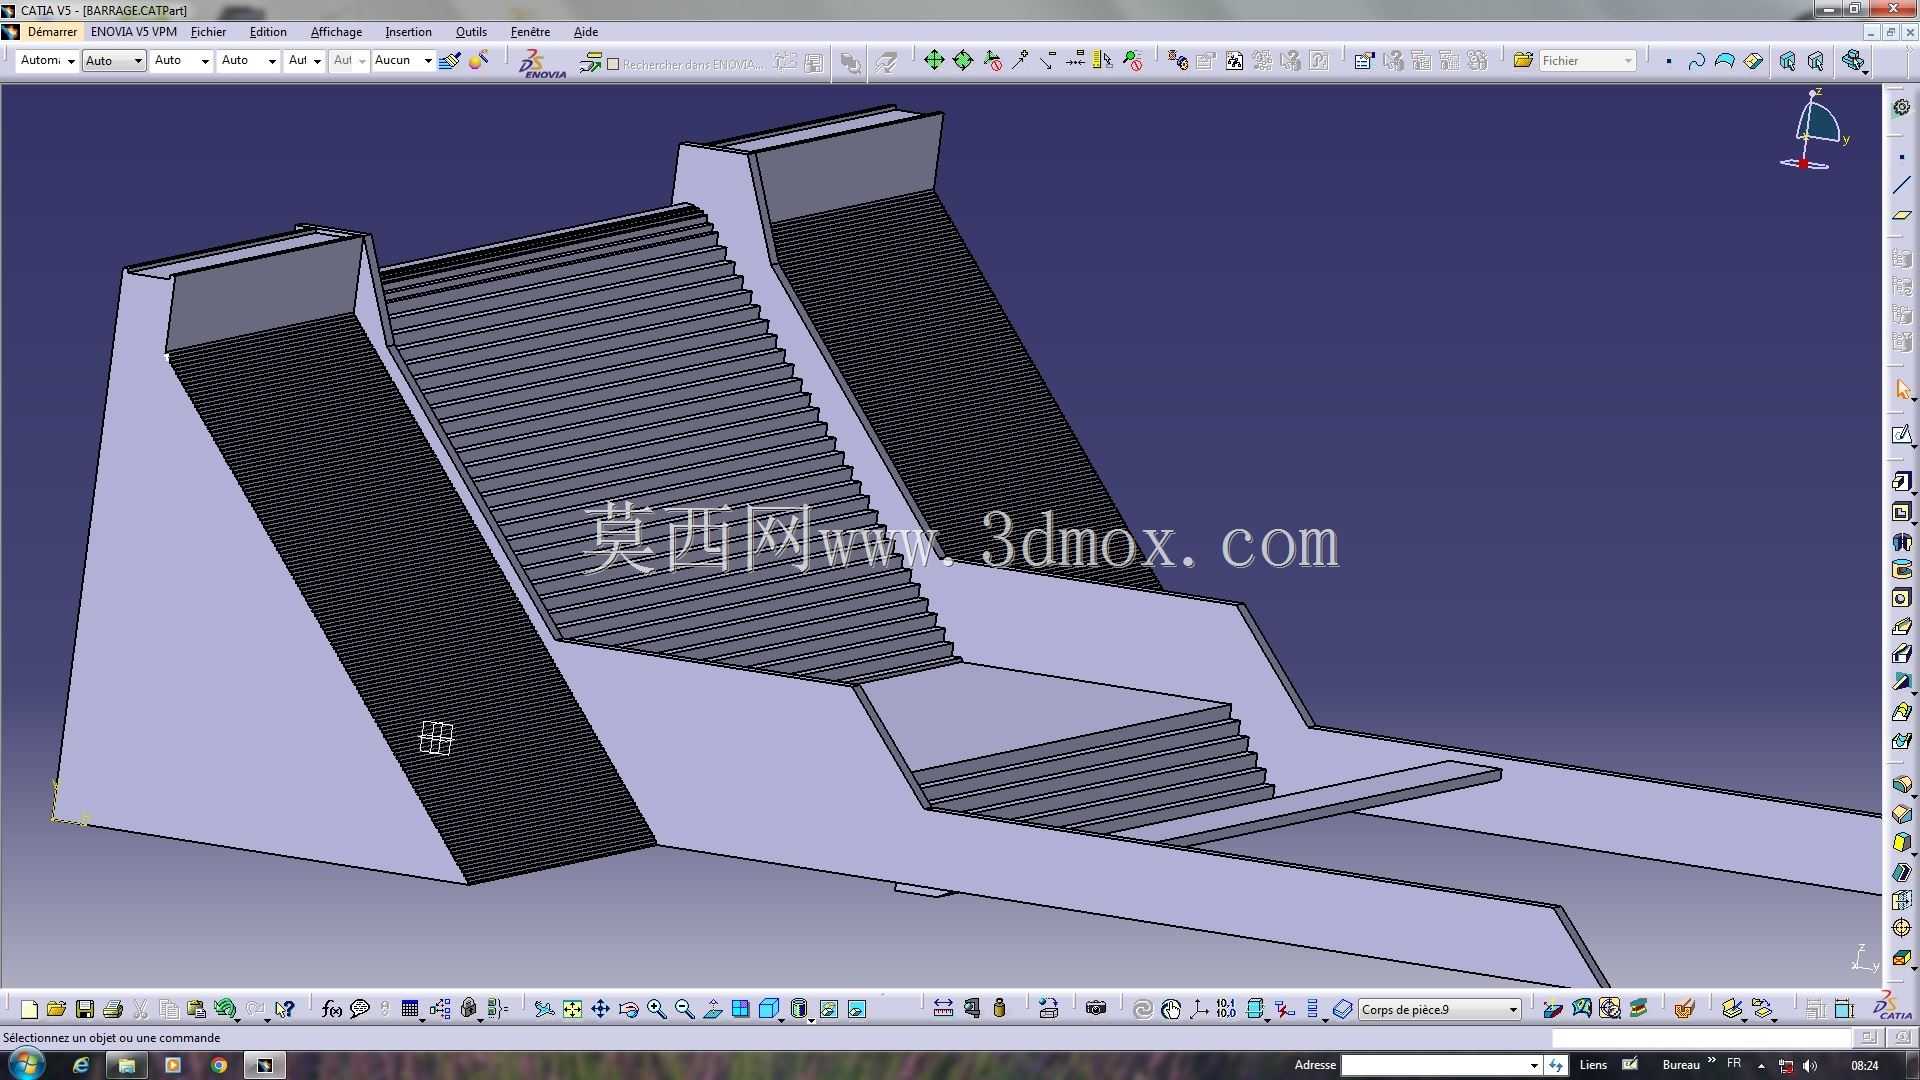Open the ENOVIA V5 VPM menu
The image size is (1920, 1080).
tap(133, 32)
